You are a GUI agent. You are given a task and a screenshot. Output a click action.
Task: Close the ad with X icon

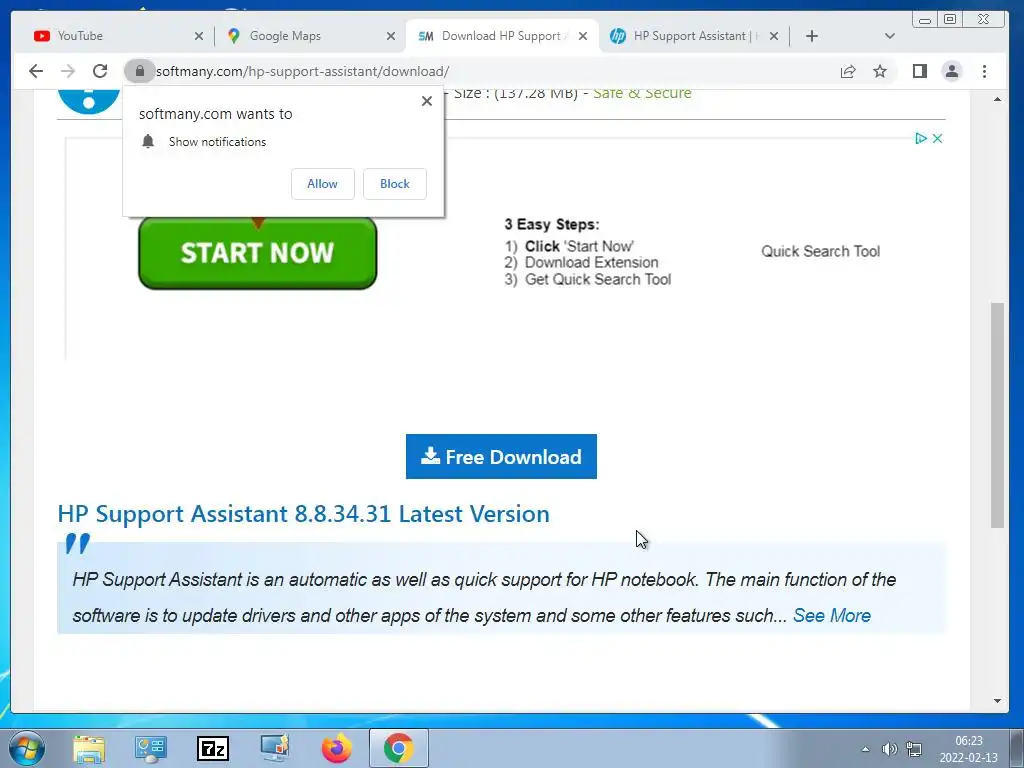point(937,138)
